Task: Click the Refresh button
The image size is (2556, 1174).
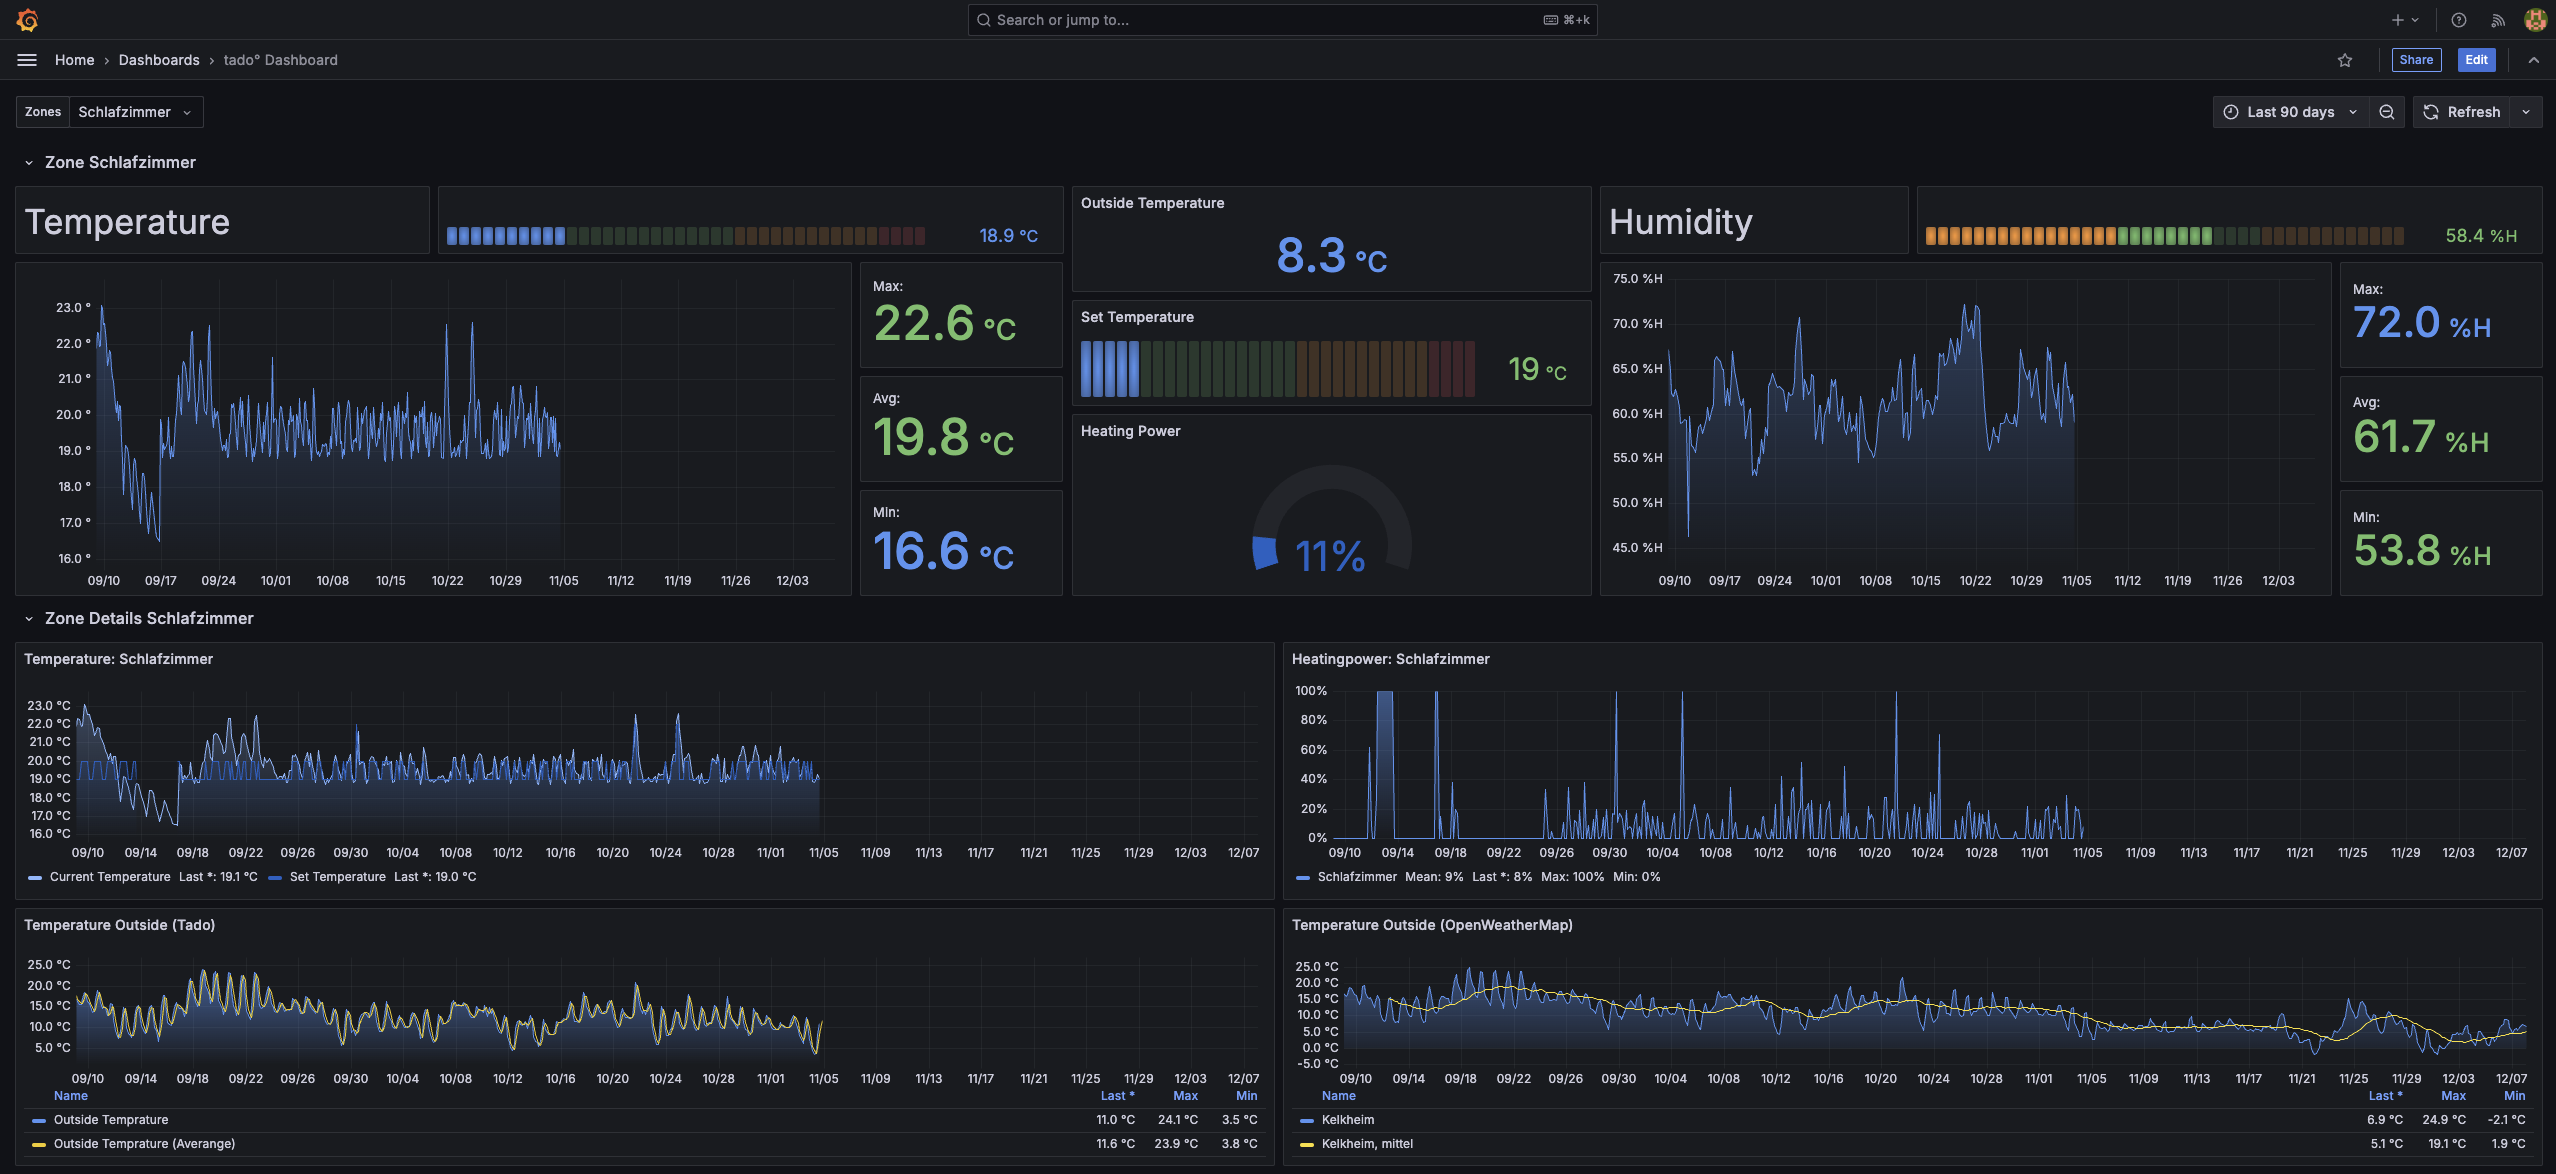Action: coord(2463,112)
